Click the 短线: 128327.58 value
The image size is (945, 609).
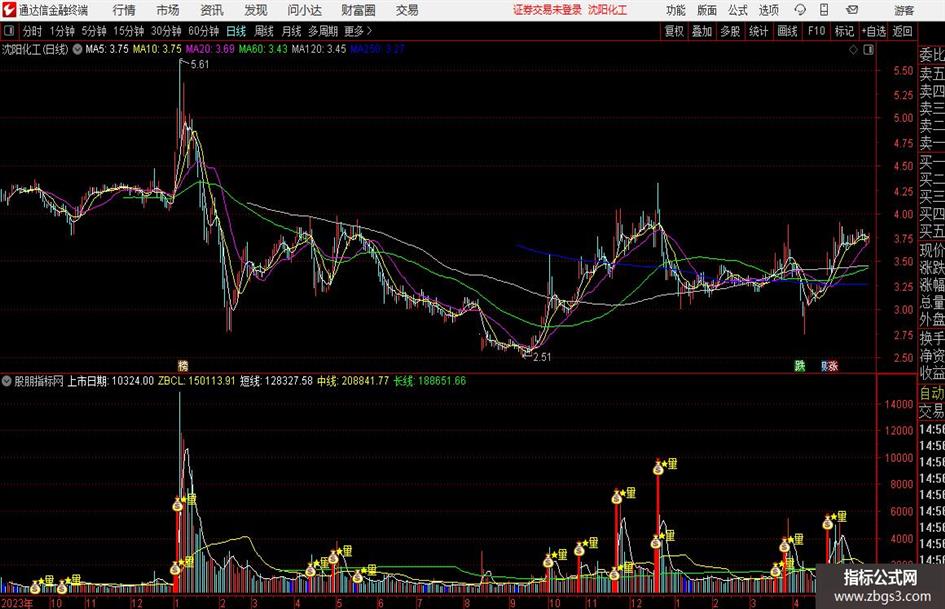coord(277,381)
